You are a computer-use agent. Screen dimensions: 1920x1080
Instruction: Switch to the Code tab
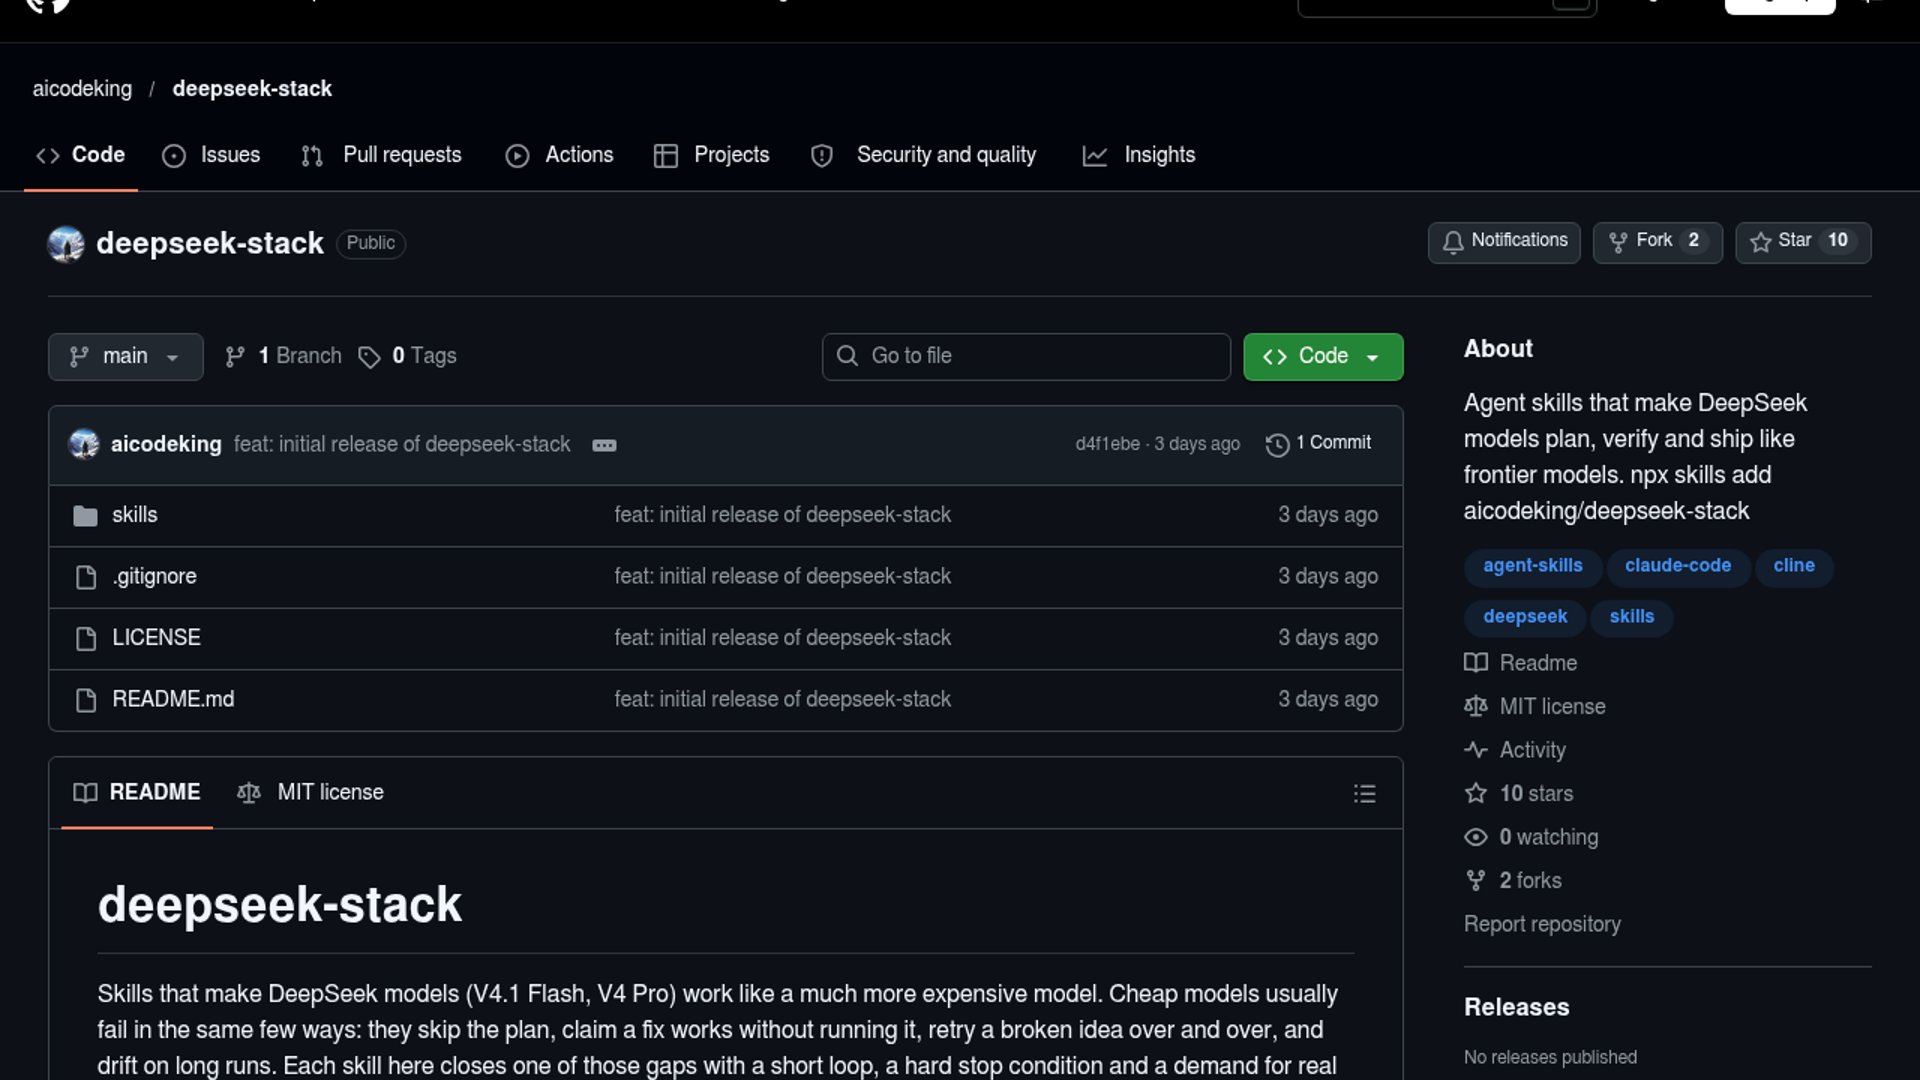(x=81, y=155)
